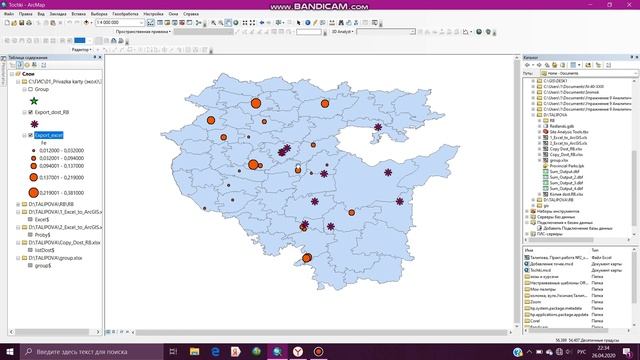Click the green star symbol under Group layer
This screenshot has width=640, height=360.
(x=34, y=101)
